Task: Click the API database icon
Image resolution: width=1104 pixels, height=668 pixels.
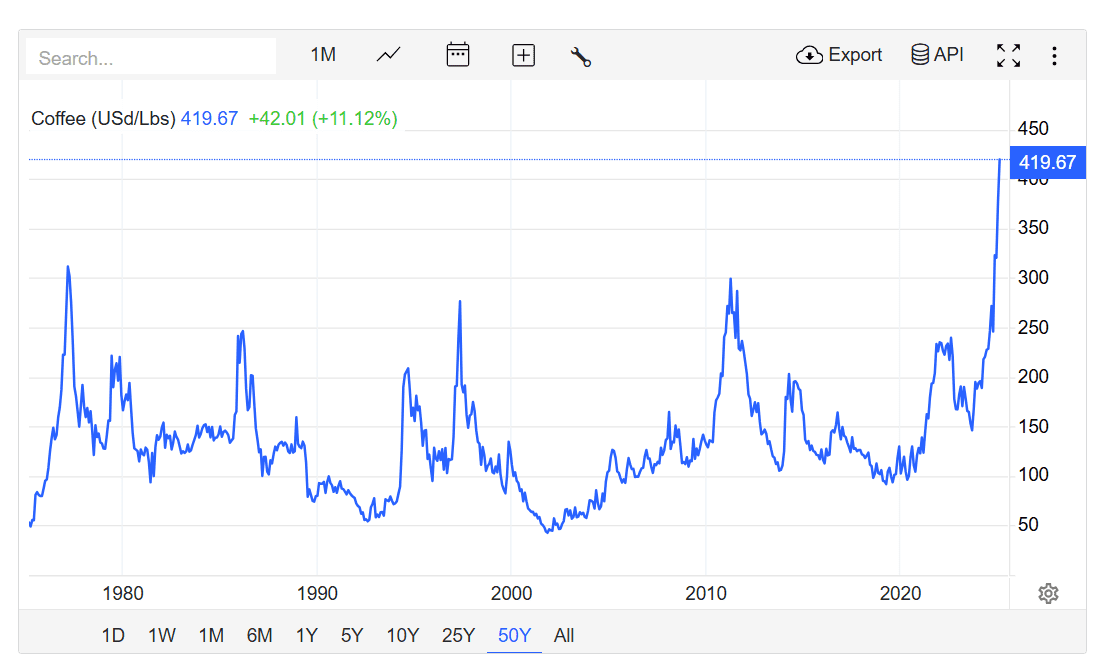Action: coord(920,54)
